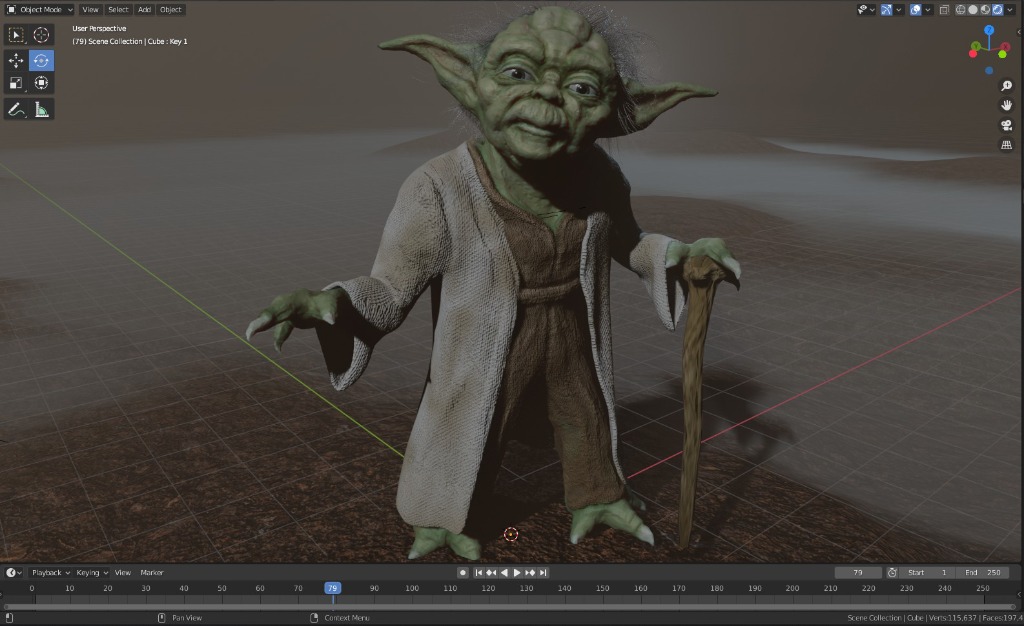Open the Object Mode dropdown
The width and height of the screenshot is (1024, 626).
[40, 10]
